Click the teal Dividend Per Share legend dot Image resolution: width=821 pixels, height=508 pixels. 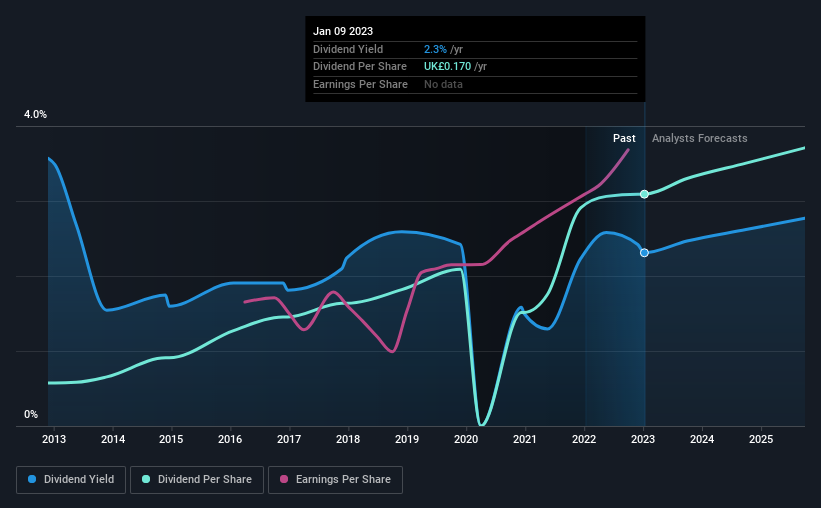tap(146, 479)
